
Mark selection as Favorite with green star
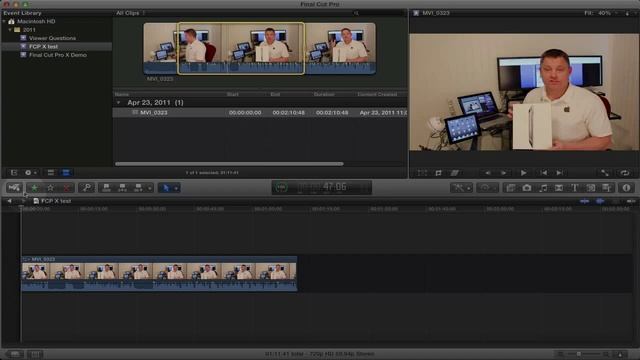[34, 188]
